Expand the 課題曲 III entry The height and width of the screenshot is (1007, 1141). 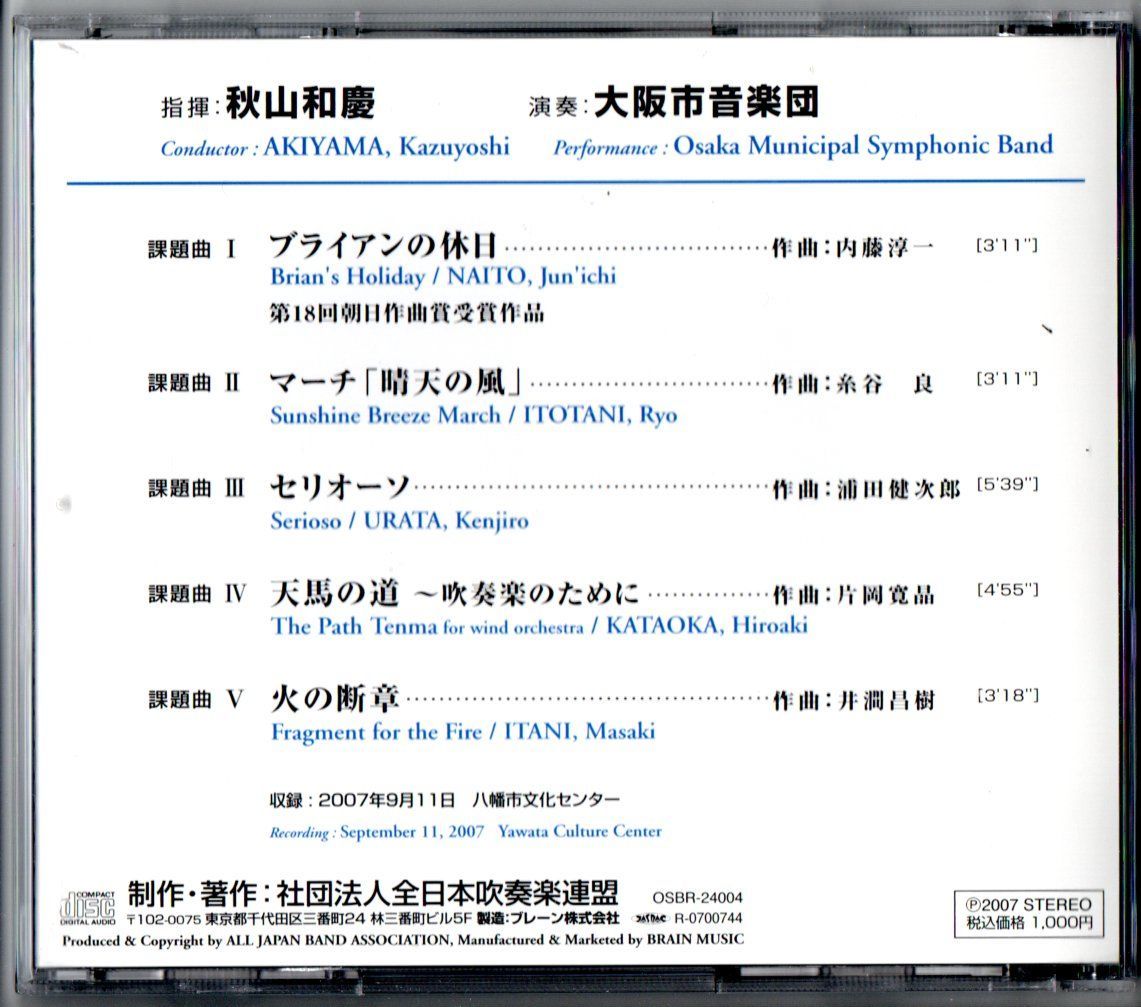(x=199, y=485)
